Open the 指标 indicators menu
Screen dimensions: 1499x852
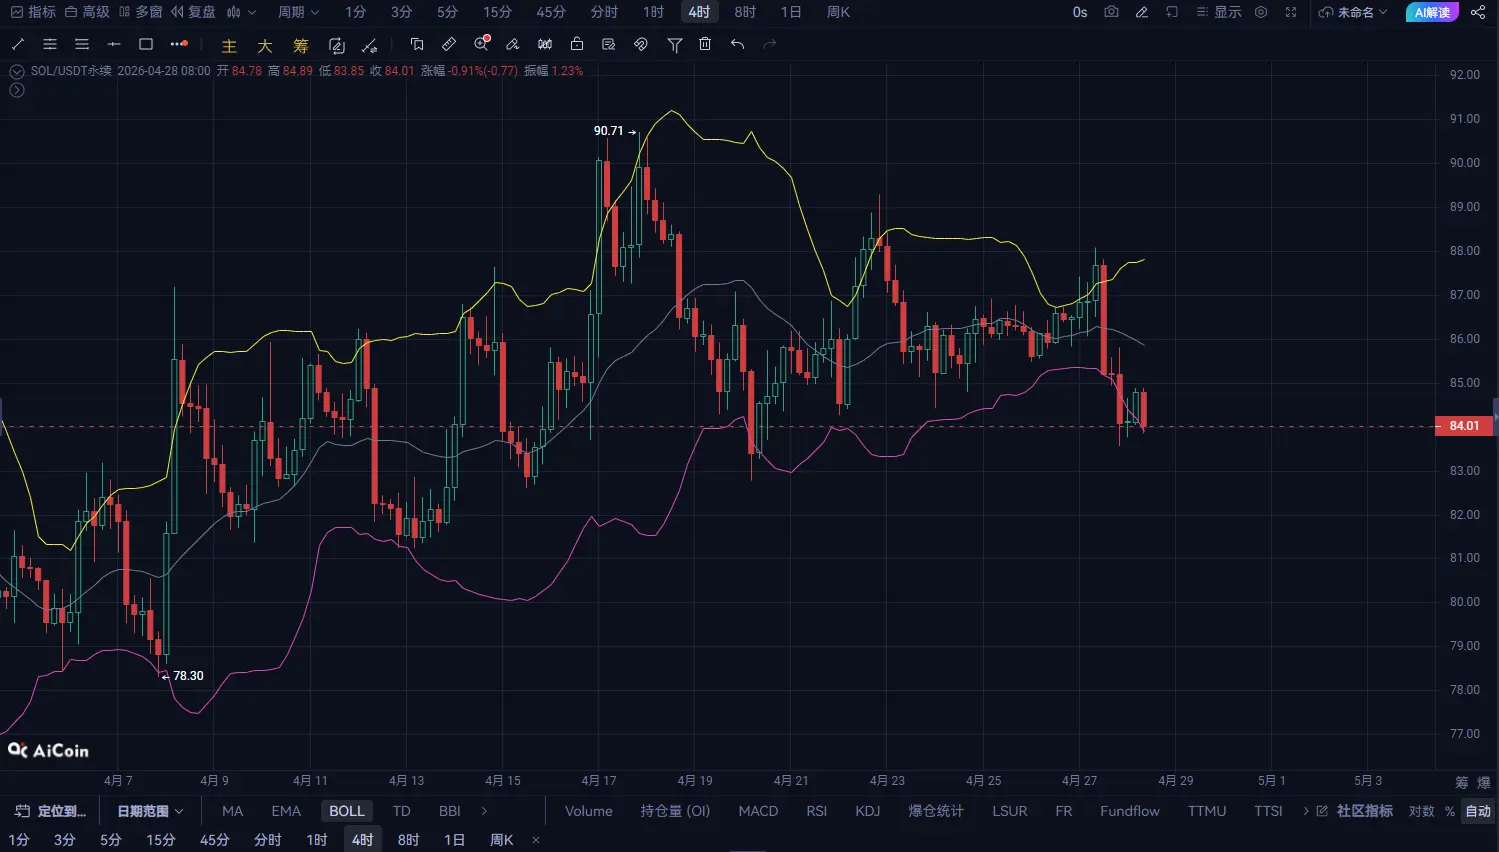(x=33, y=12)
